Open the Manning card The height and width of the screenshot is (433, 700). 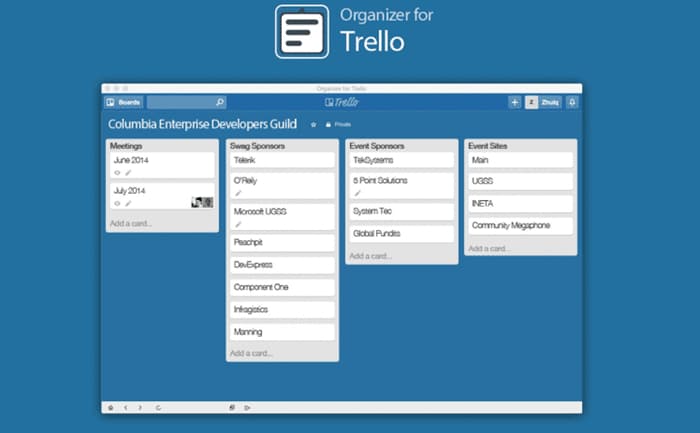coord(282,332)
